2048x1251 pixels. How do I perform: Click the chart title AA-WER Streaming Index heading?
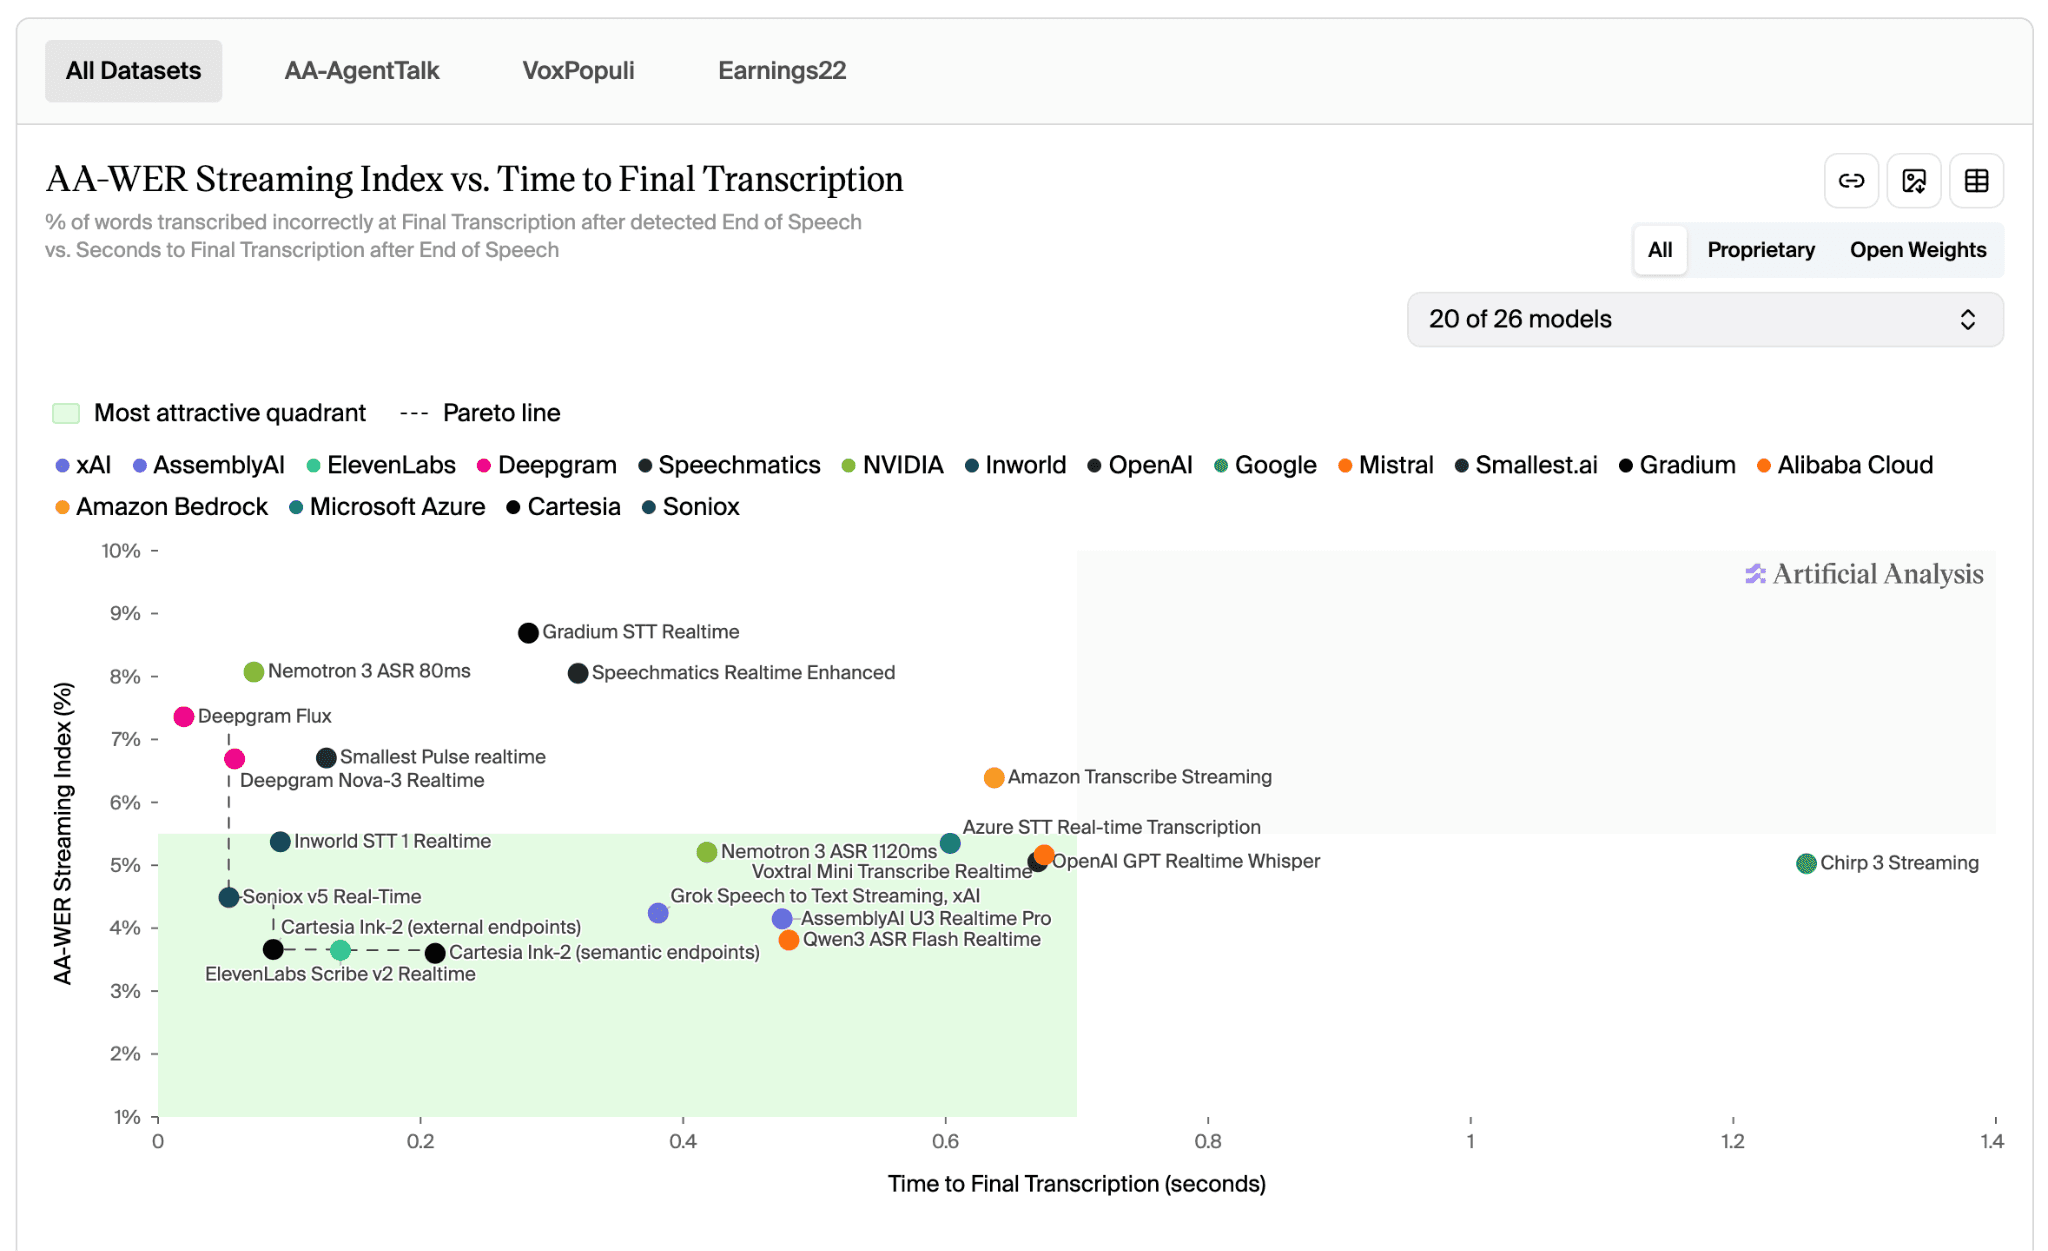pos(474,180)
